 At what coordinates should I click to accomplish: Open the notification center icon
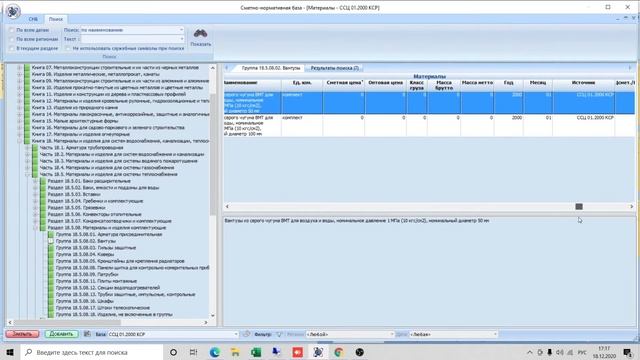pos(628,352)
